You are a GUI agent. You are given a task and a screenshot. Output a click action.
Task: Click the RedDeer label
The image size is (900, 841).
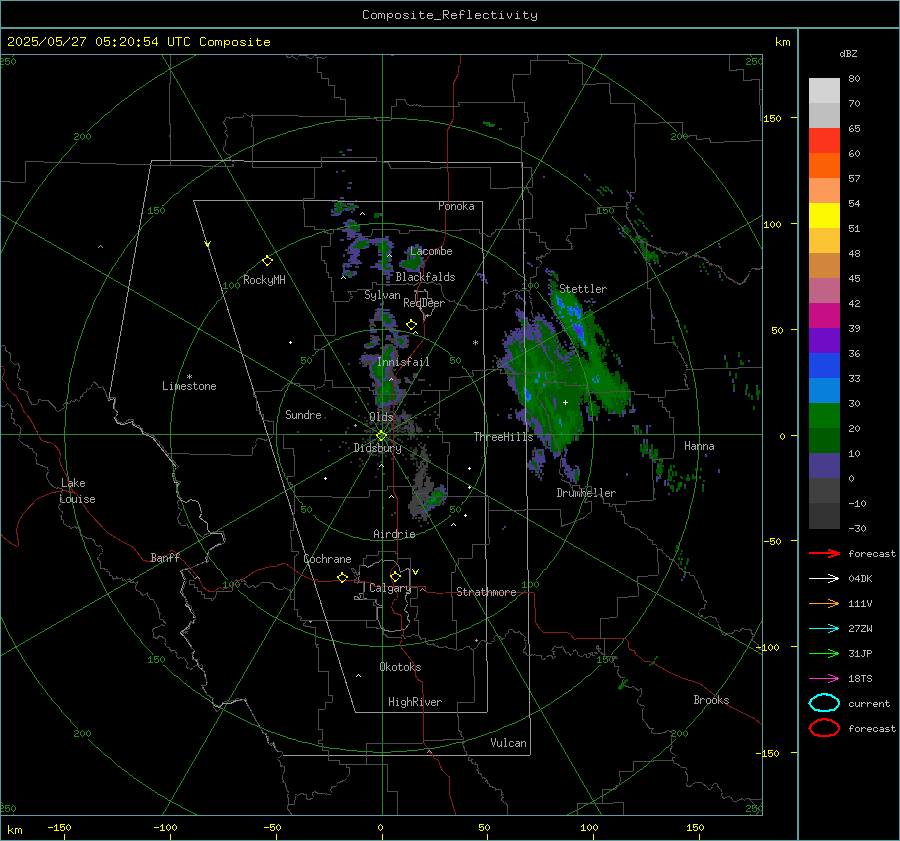tap(424, 303)
